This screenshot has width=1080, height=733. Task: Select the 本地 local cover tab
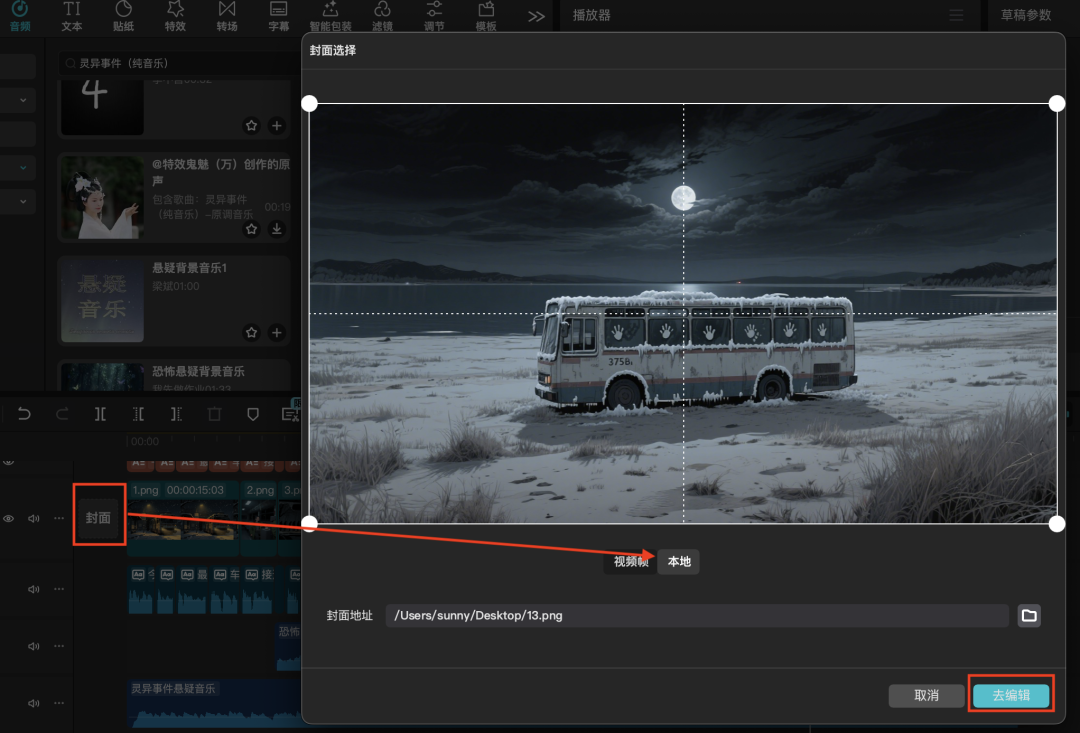pos(679,562)
